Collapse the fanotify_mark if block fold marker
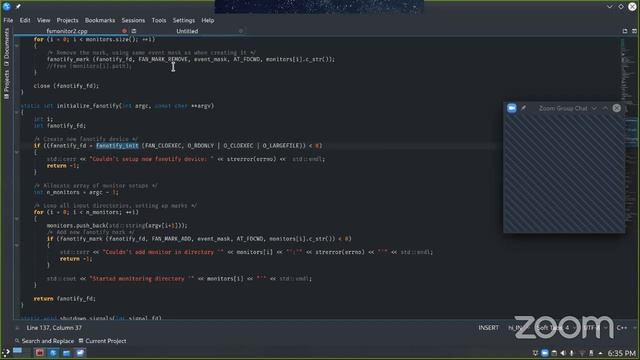The image size is (640, 360). pyautogui.click(x=17, y=245)
